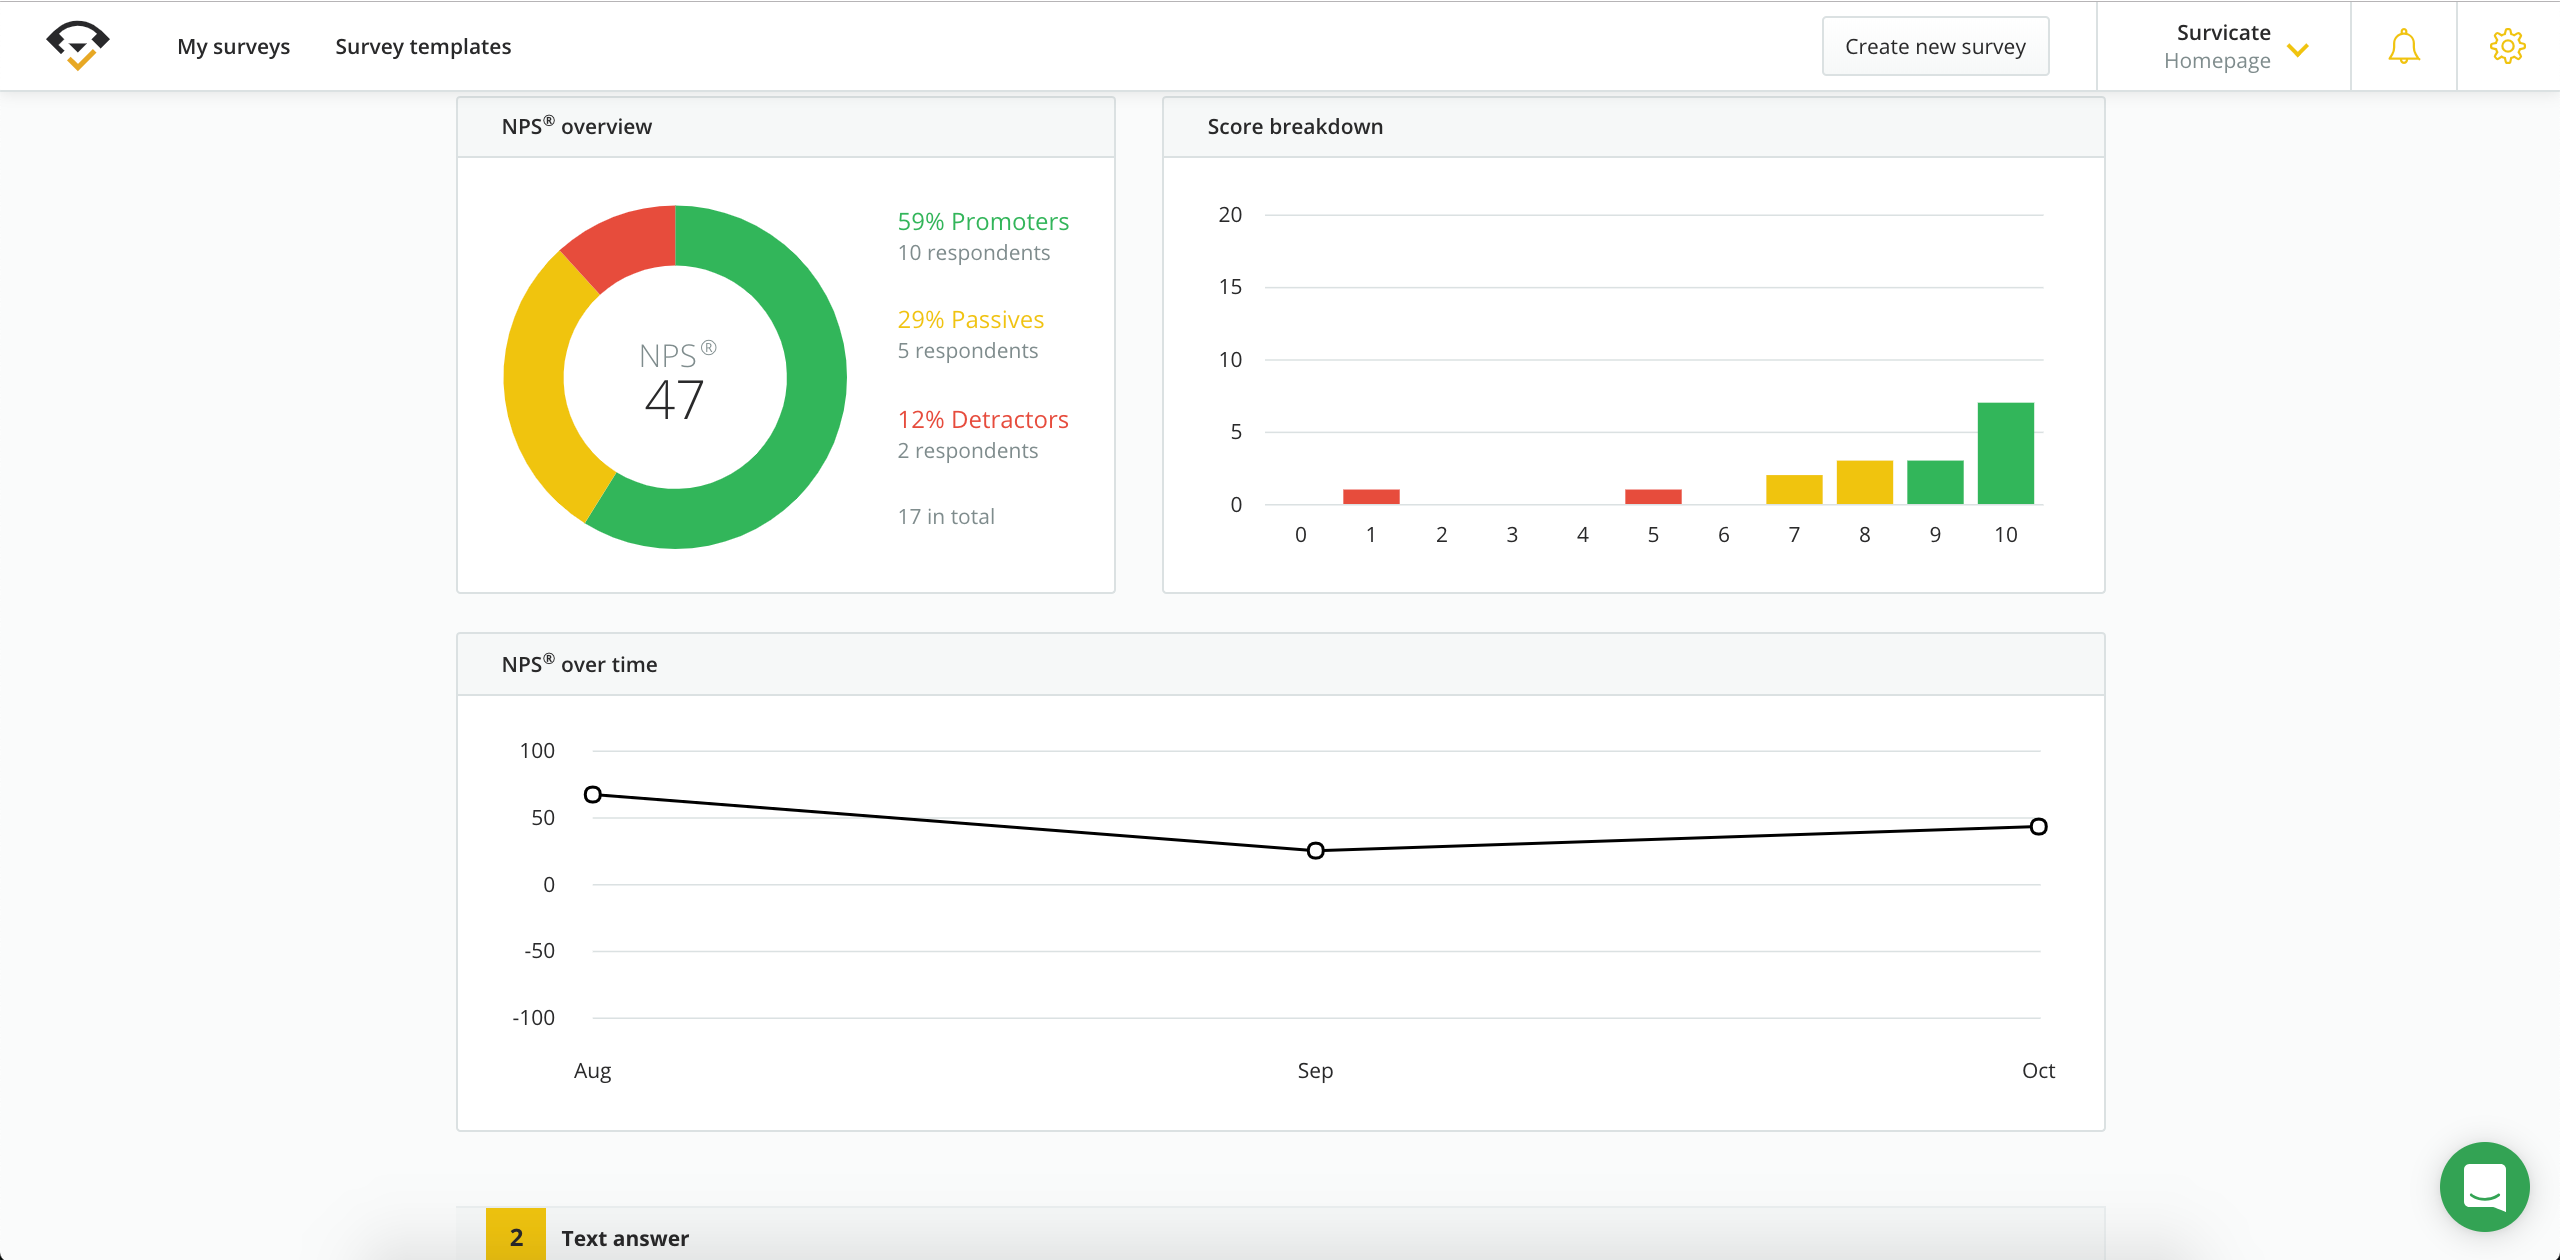
Task: Click the Survicate logo icon
Action: point(75,44)
